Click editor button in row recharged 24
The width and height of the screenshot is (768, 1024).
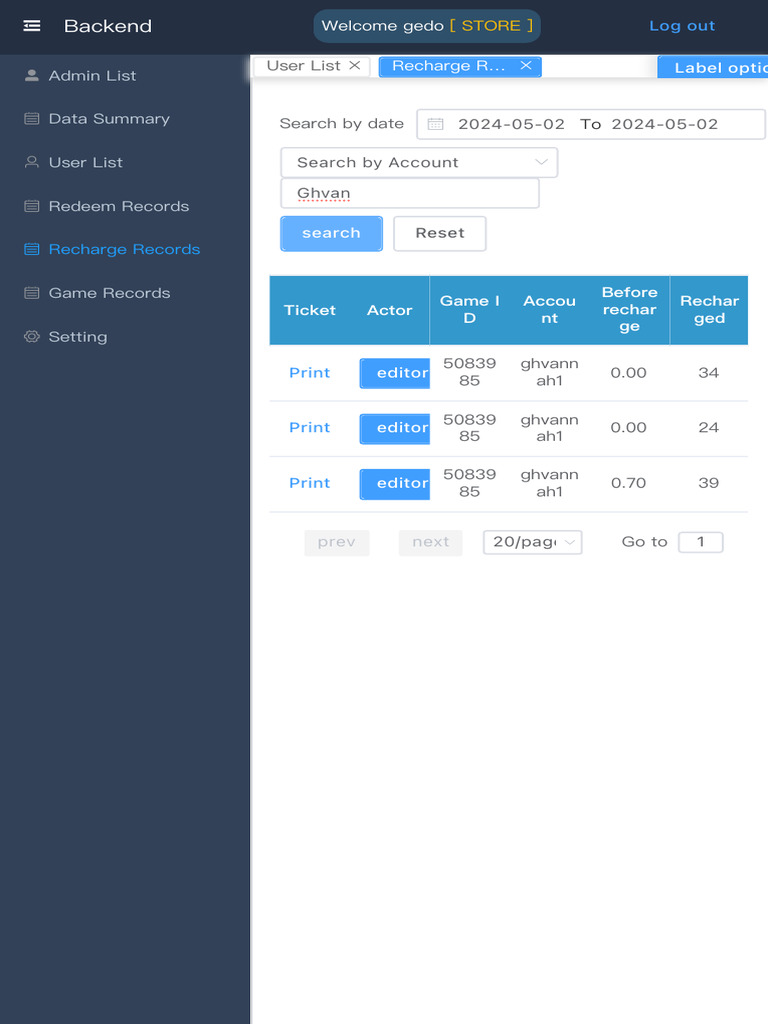pos(395,428)
